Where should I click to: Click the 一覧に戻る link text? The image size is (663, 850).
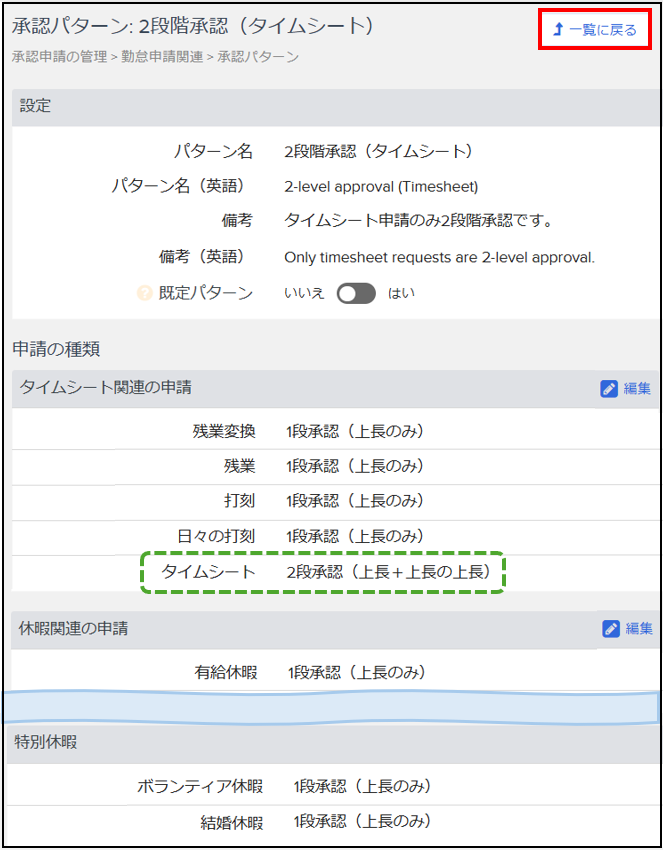[x=603, y=30]
